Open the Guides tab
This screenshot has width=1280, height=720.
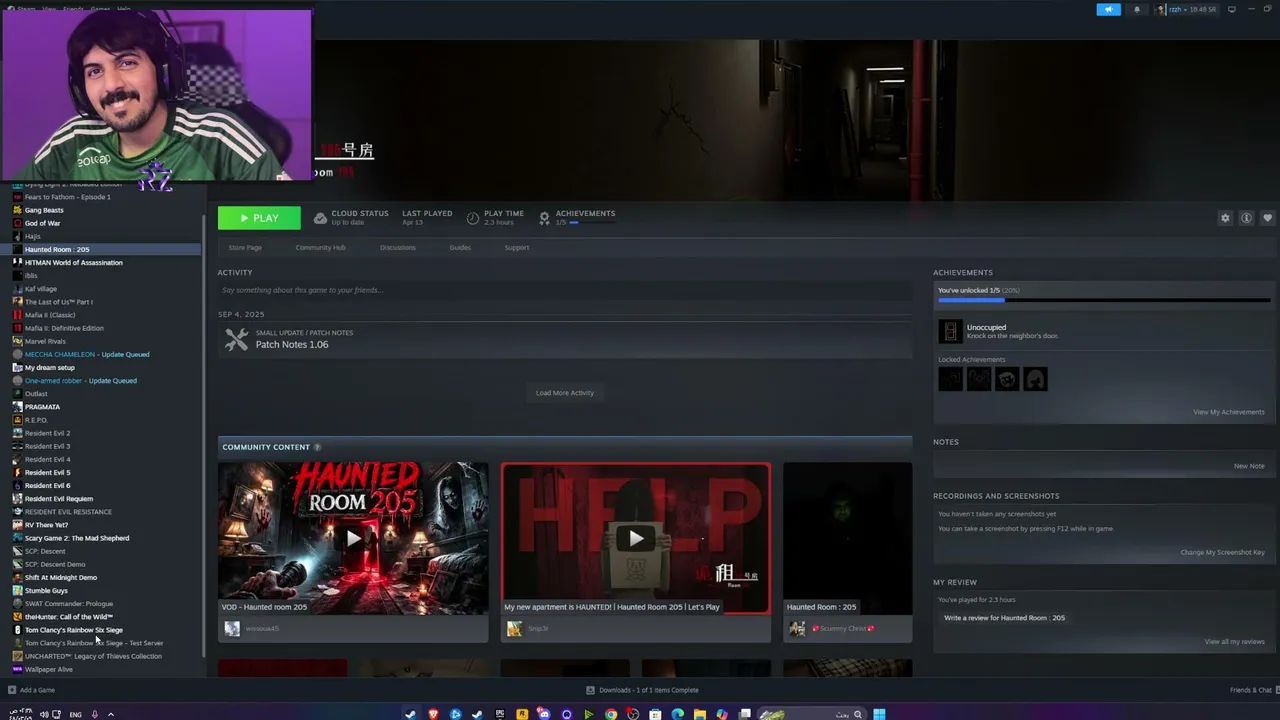[x=460, y=248]
